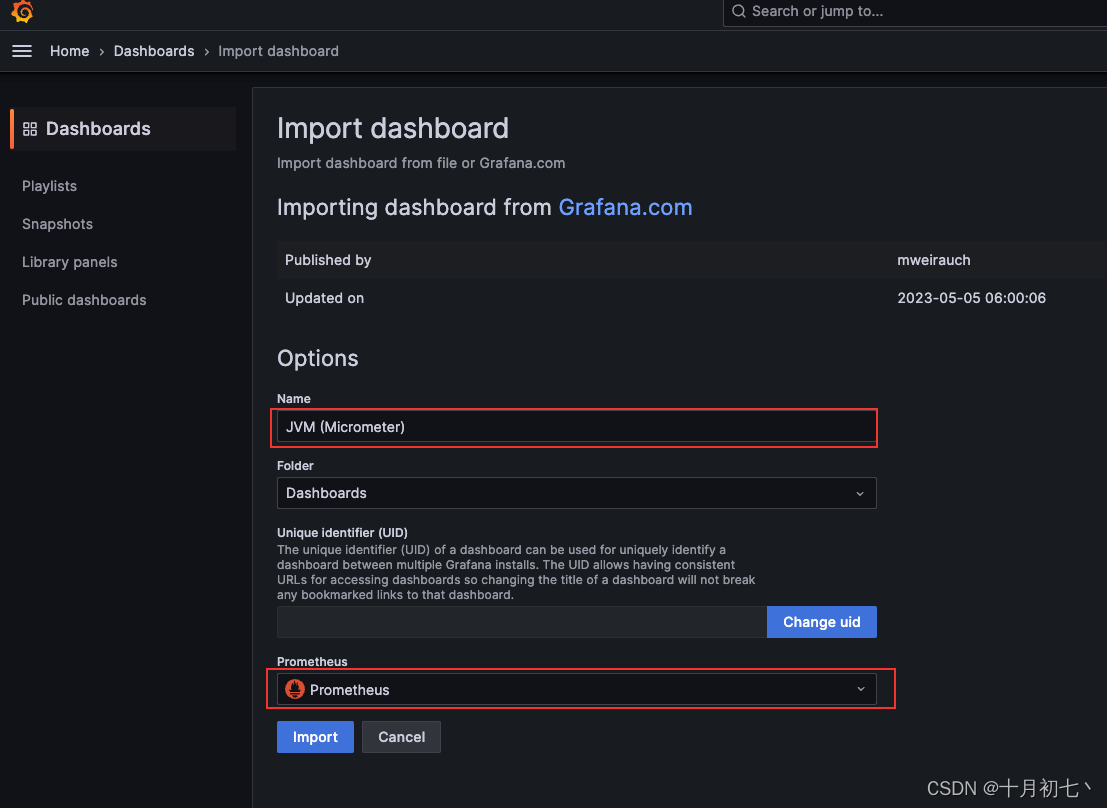
Task: Click the Cancel button
Action: point(401,737)
